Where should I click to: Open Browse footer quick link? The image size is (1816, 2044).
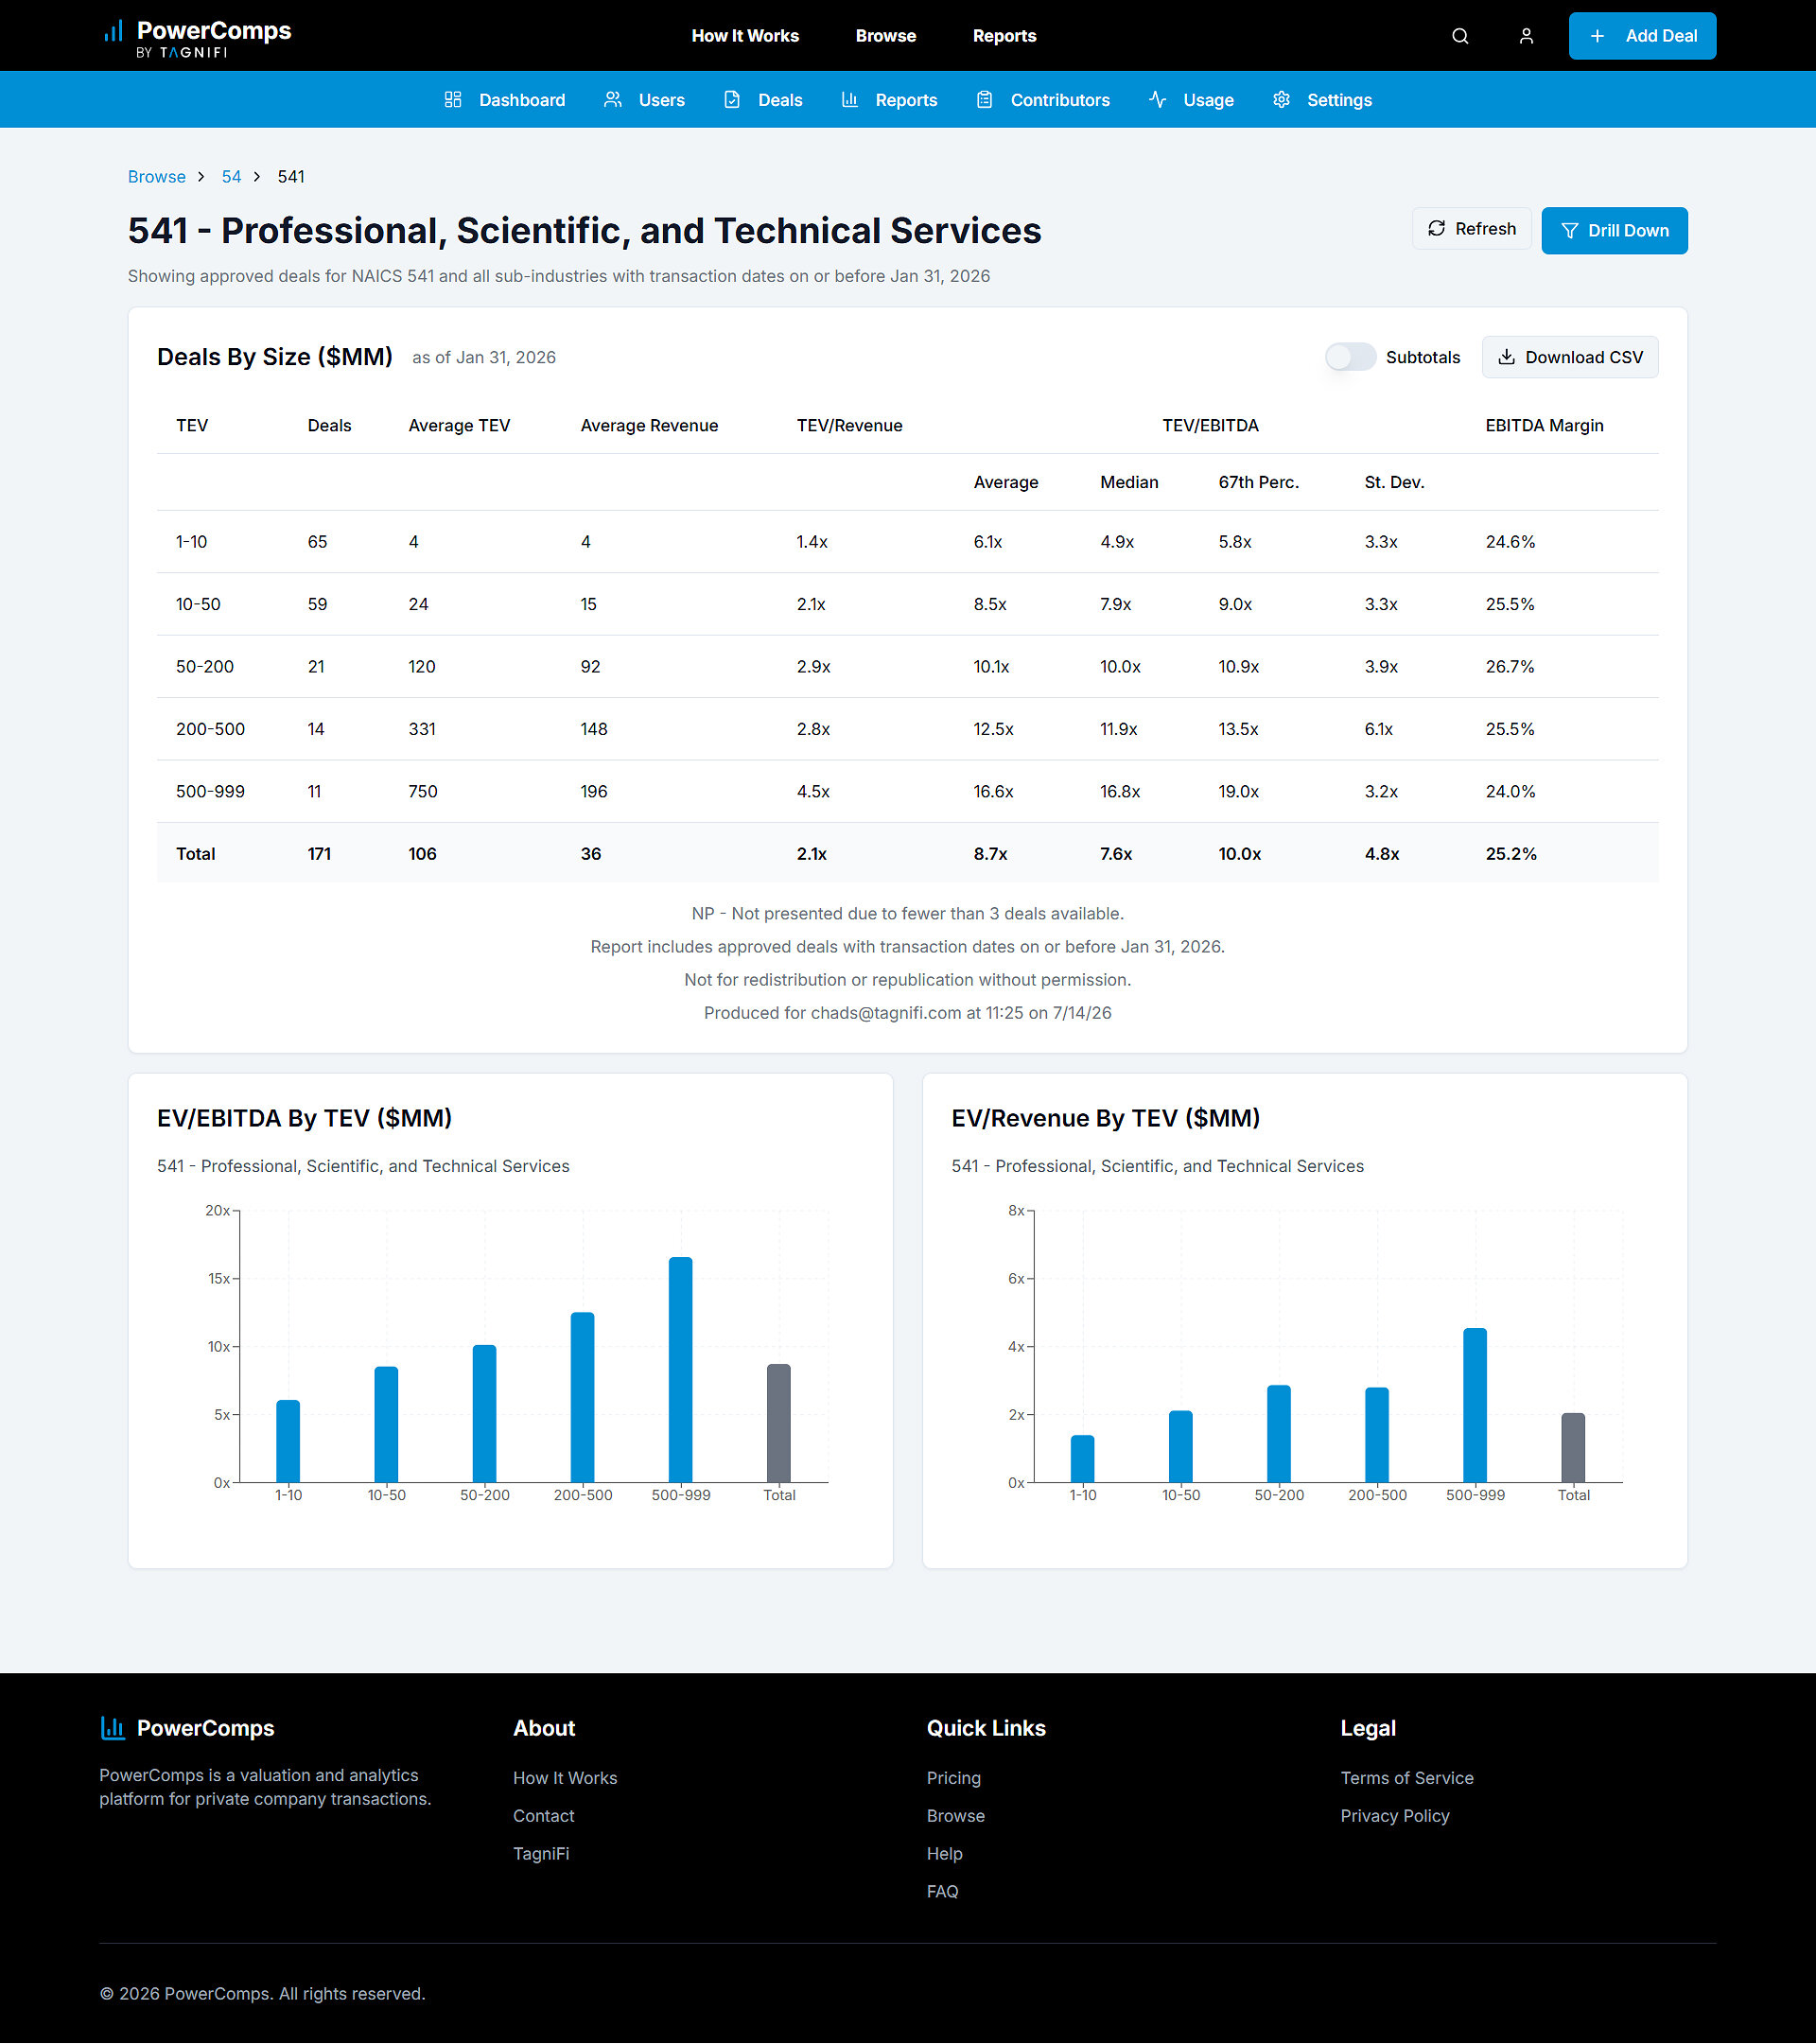coord(956,1816)
